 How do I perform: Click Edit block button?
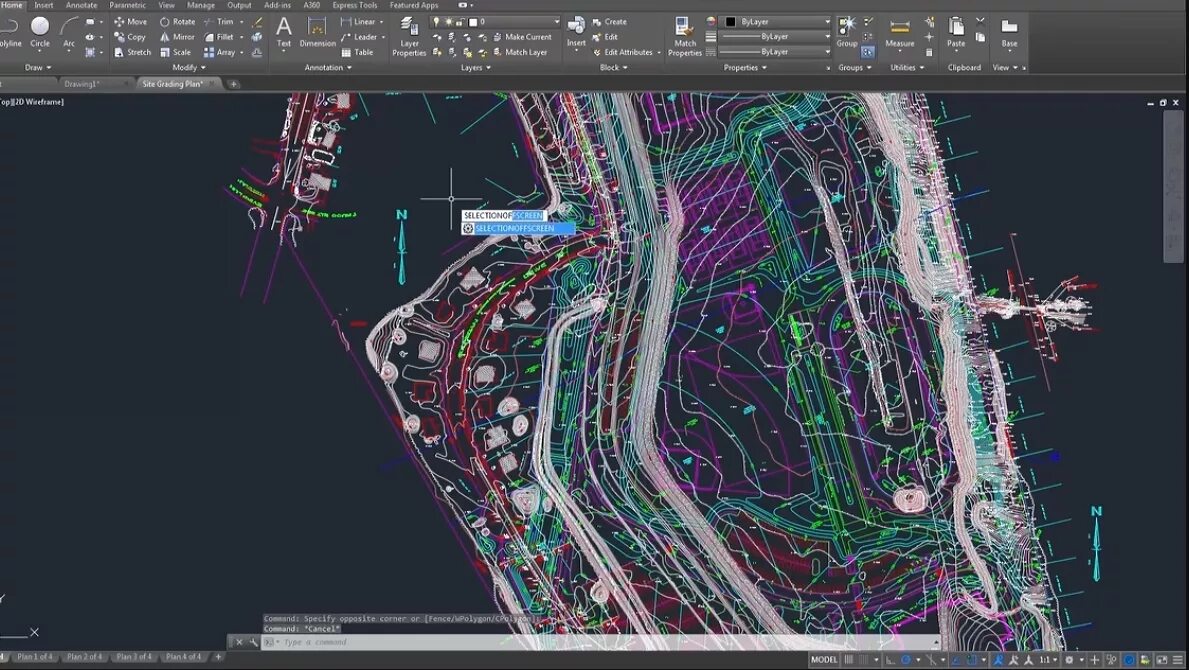tap(605, 37)
